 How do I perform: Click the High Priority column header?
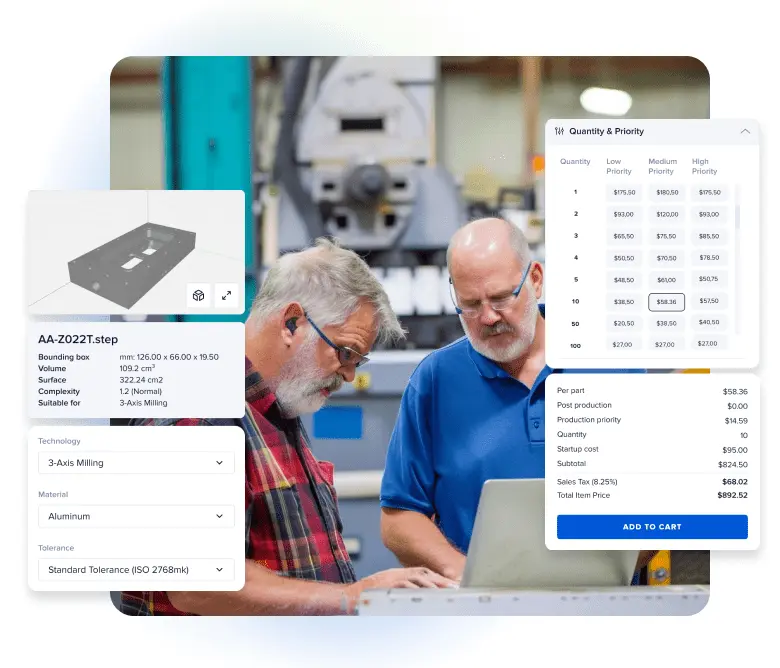click(x=704, y=166)
